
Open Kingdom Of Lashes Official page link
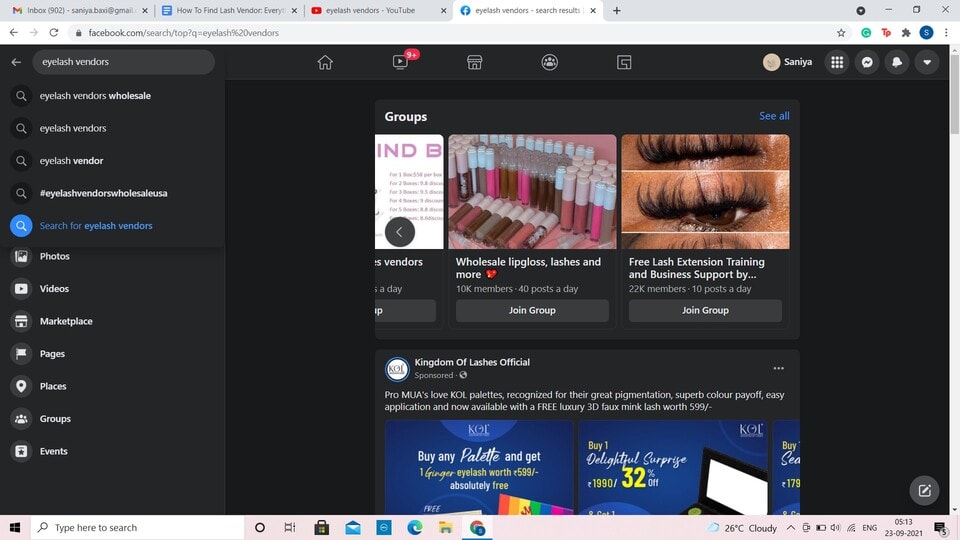[472, 362]
